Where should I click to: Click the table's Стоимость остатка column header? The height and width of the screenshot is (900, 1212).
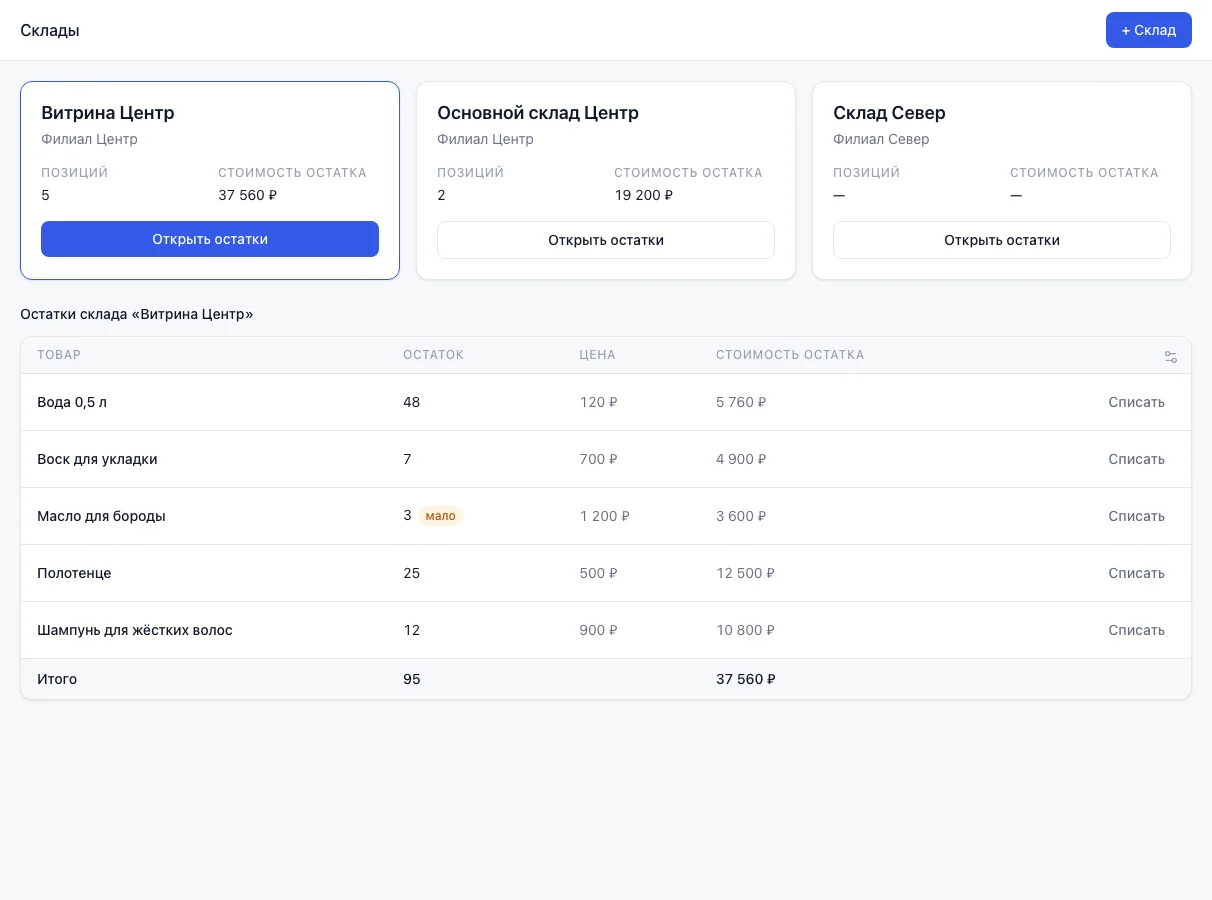[790, 355]
